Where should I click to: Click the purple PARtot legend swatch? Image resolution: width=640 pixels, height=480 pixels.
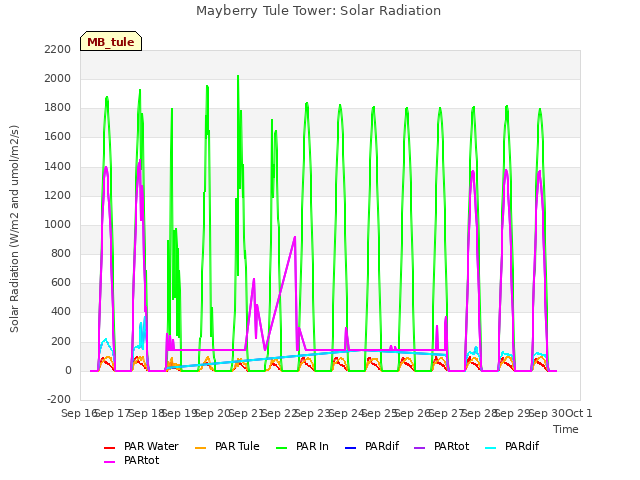(420, 448)
